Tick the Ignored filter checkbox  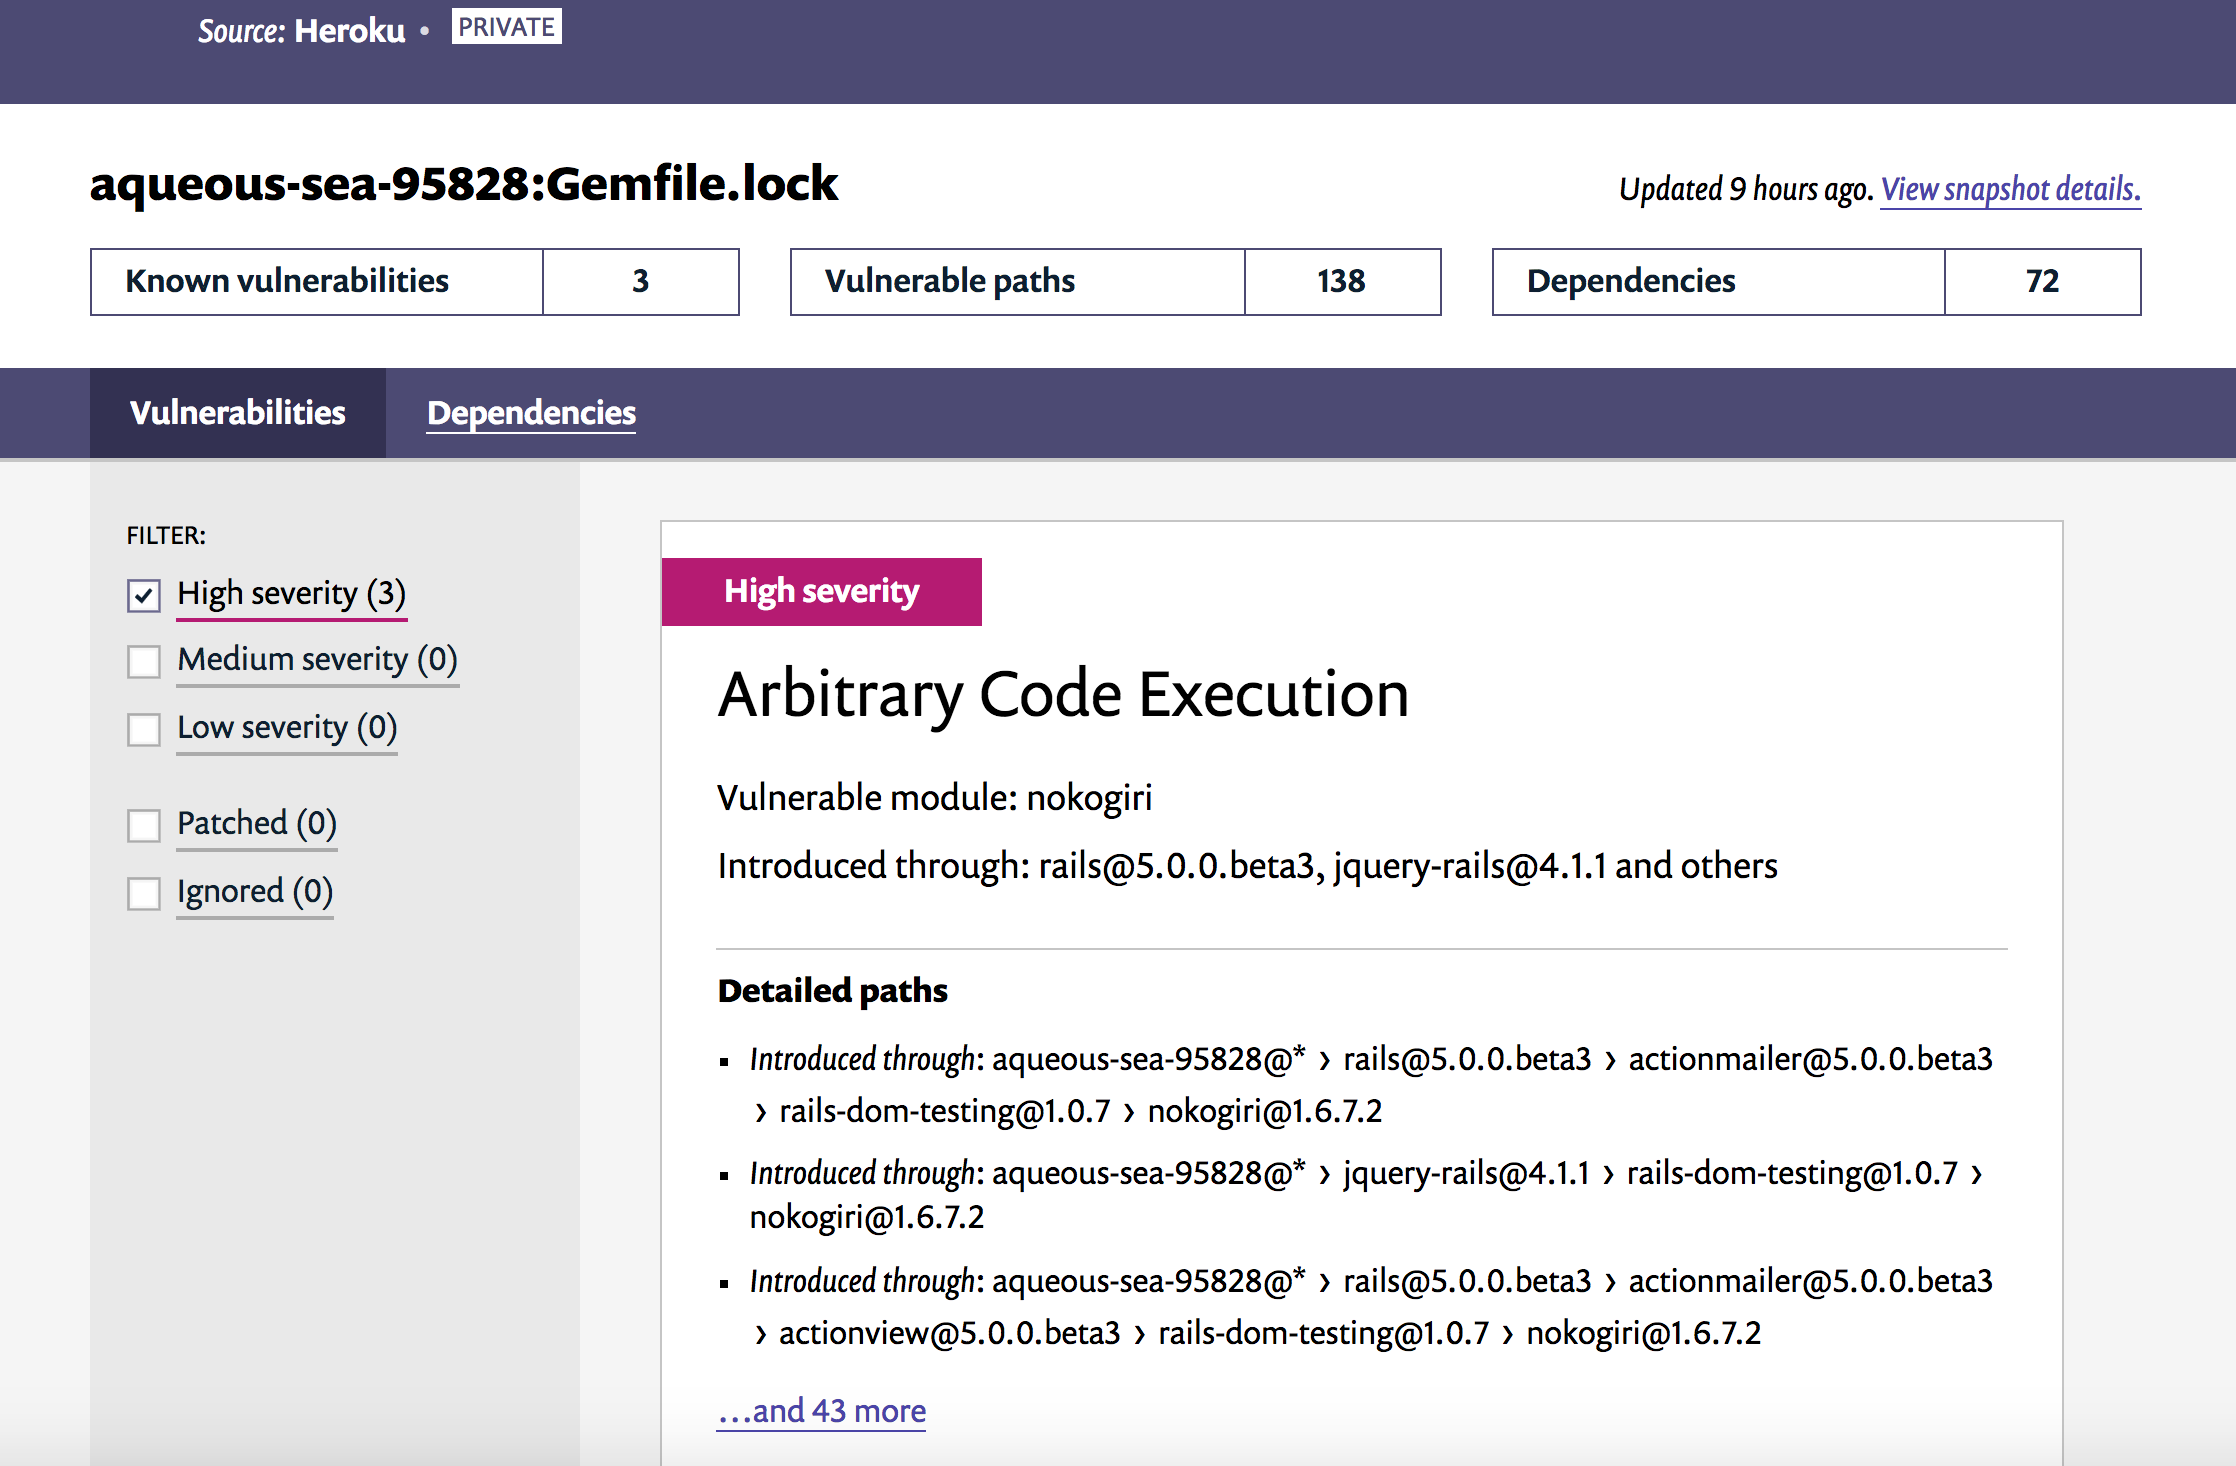coord(144,893)
